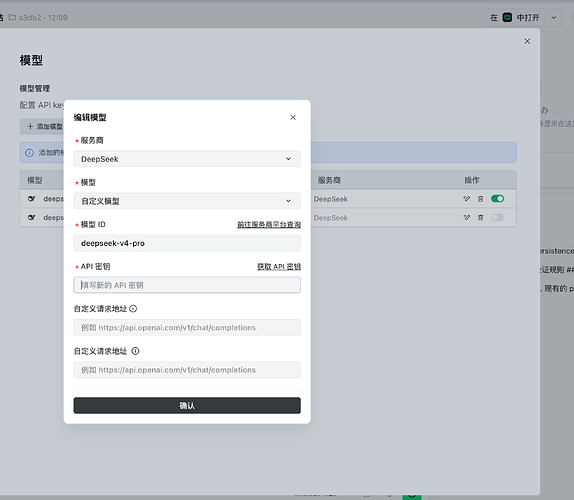The width and height of the screenshot is (574, 500).
Task: Click the 前往服务商平台查询 link
Action: [x=269, y=224]
